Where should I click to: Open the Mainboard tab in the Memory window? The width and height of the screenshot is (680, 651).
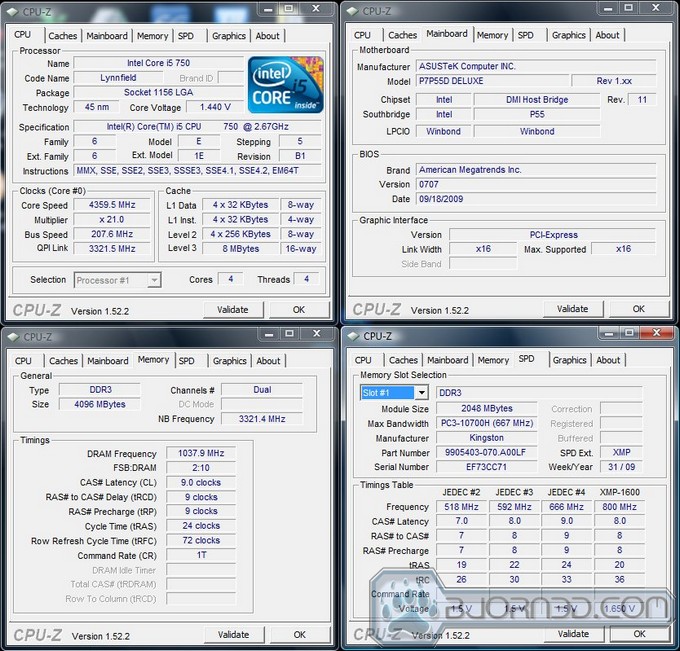(108, 361)
